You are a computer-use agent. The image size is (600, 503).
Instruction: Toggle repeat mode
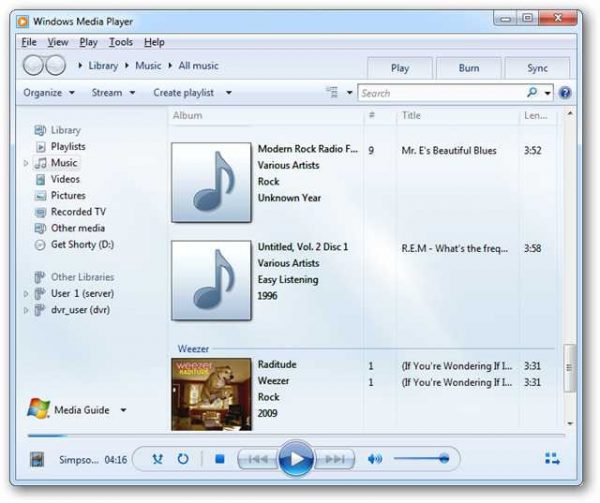[183, 459]
